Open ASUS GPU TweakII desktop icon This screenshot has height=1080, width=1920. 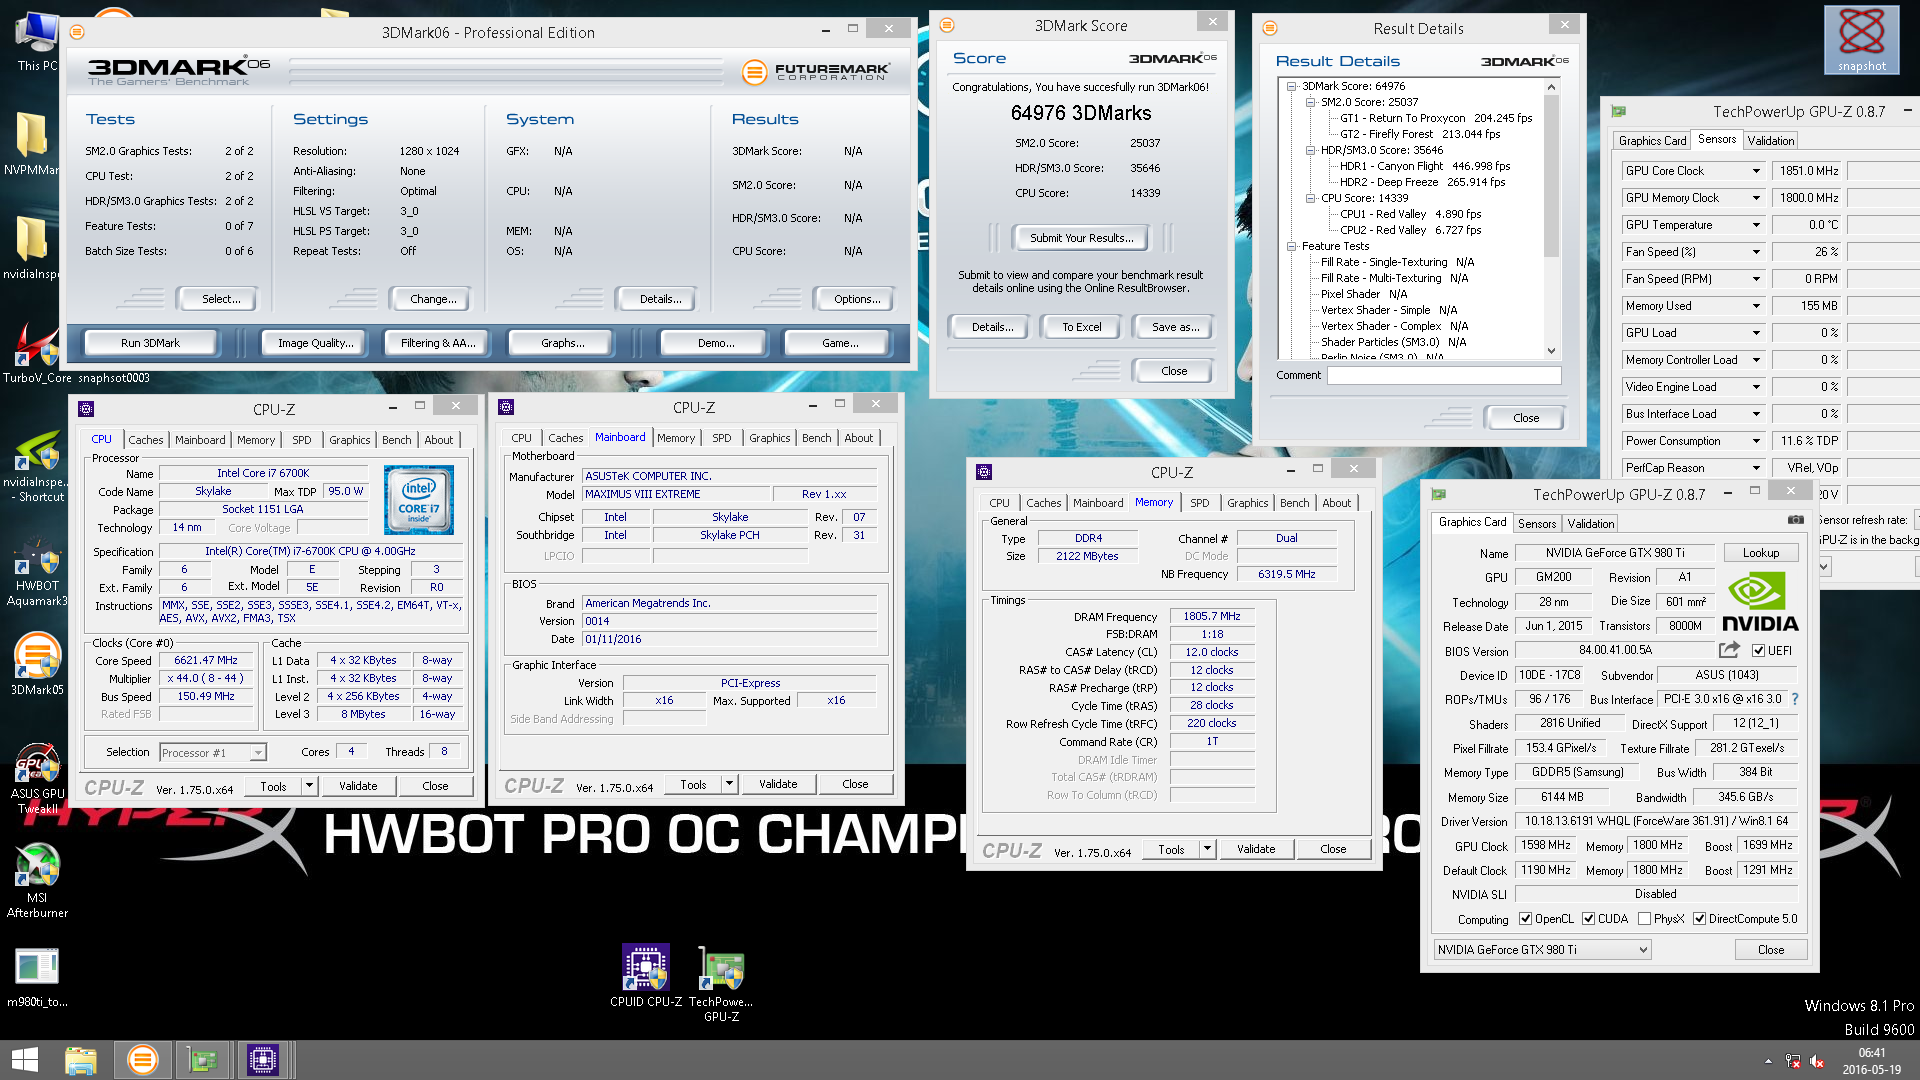[x=37, y=778]
